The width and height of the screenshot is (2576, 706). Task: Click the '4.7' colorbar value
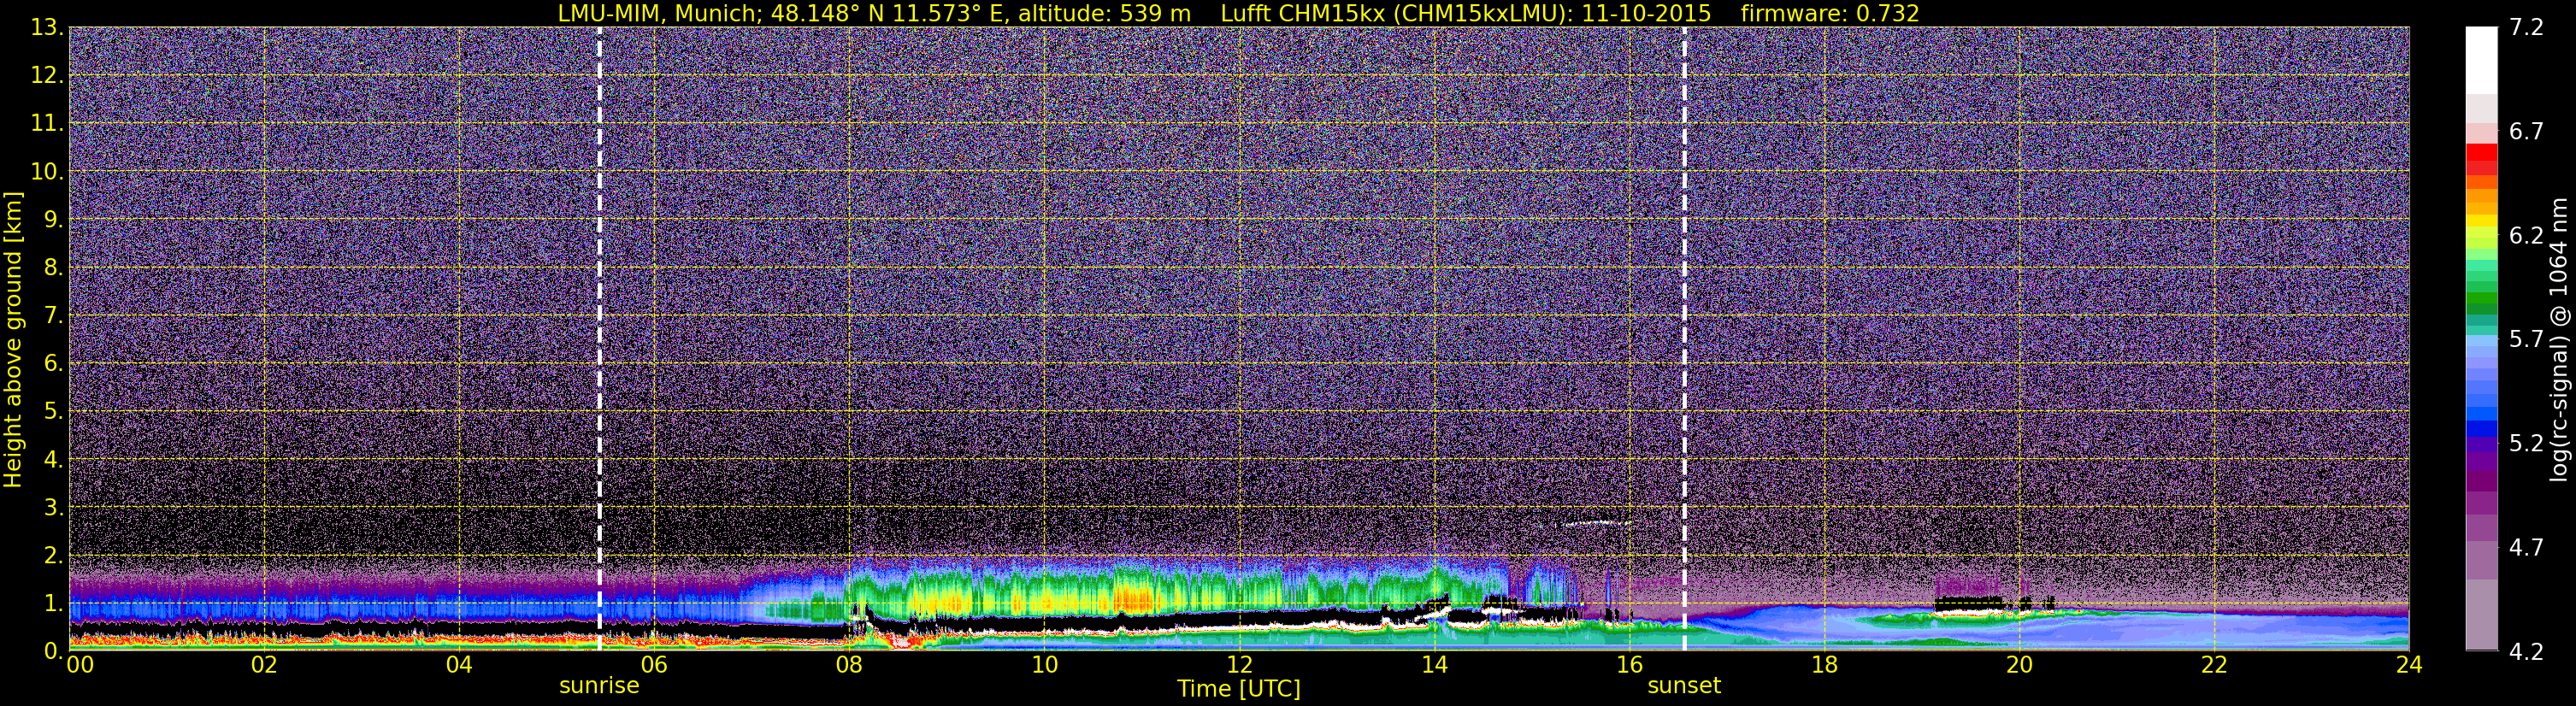tap(2527, 547)
